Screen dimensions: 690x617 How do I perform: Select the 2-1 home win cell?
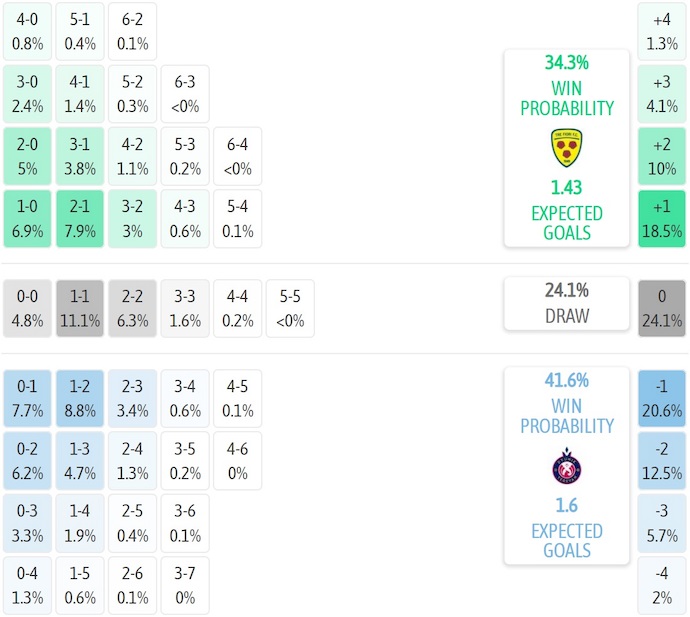tap(80, 218)
